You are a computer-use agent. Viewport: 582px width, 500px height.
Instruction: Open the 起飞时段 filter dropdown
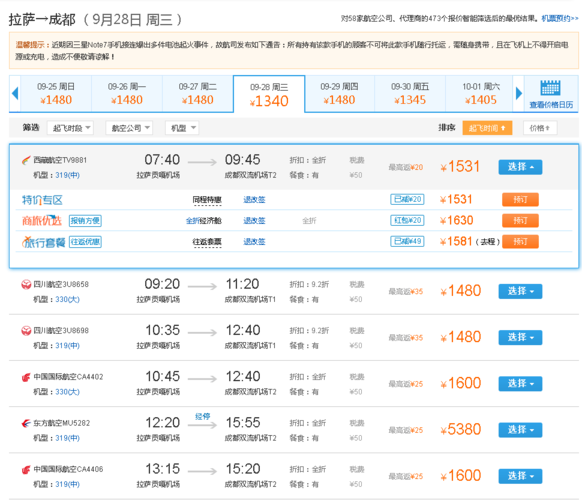click(71, 128)
